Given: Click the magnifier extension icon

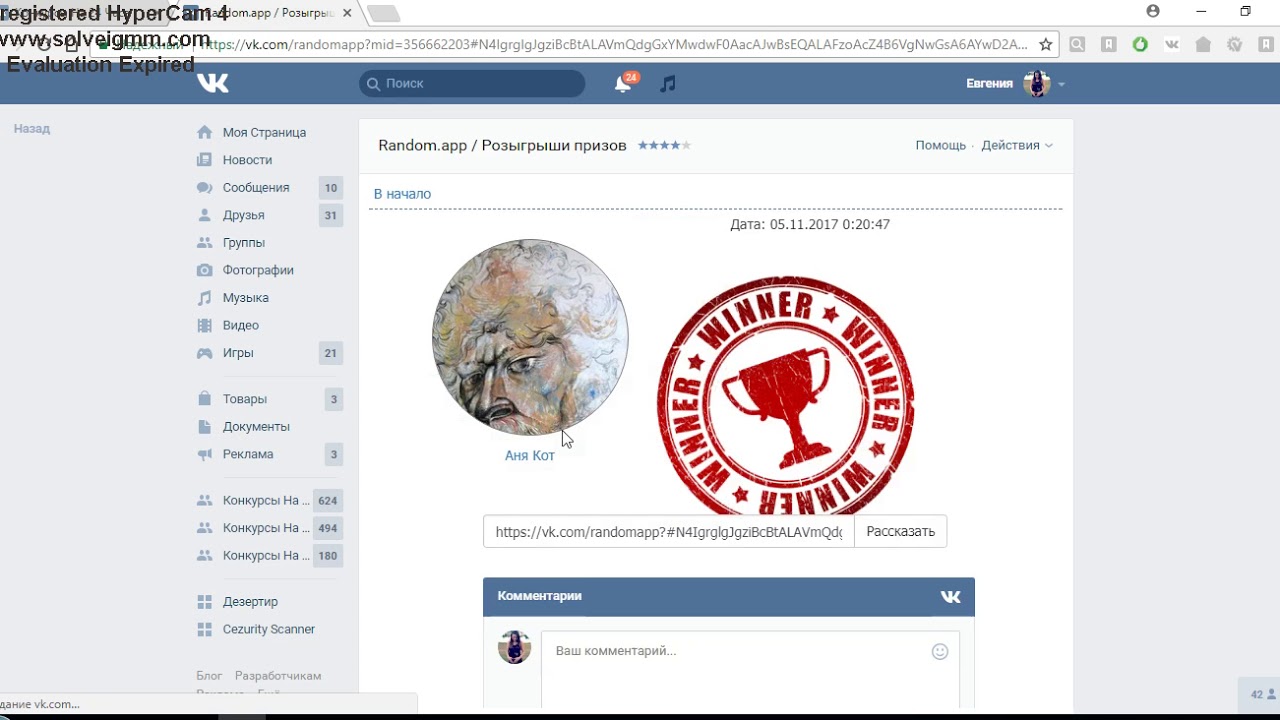Looking at the screenshot, I should tap(1077, 44).
